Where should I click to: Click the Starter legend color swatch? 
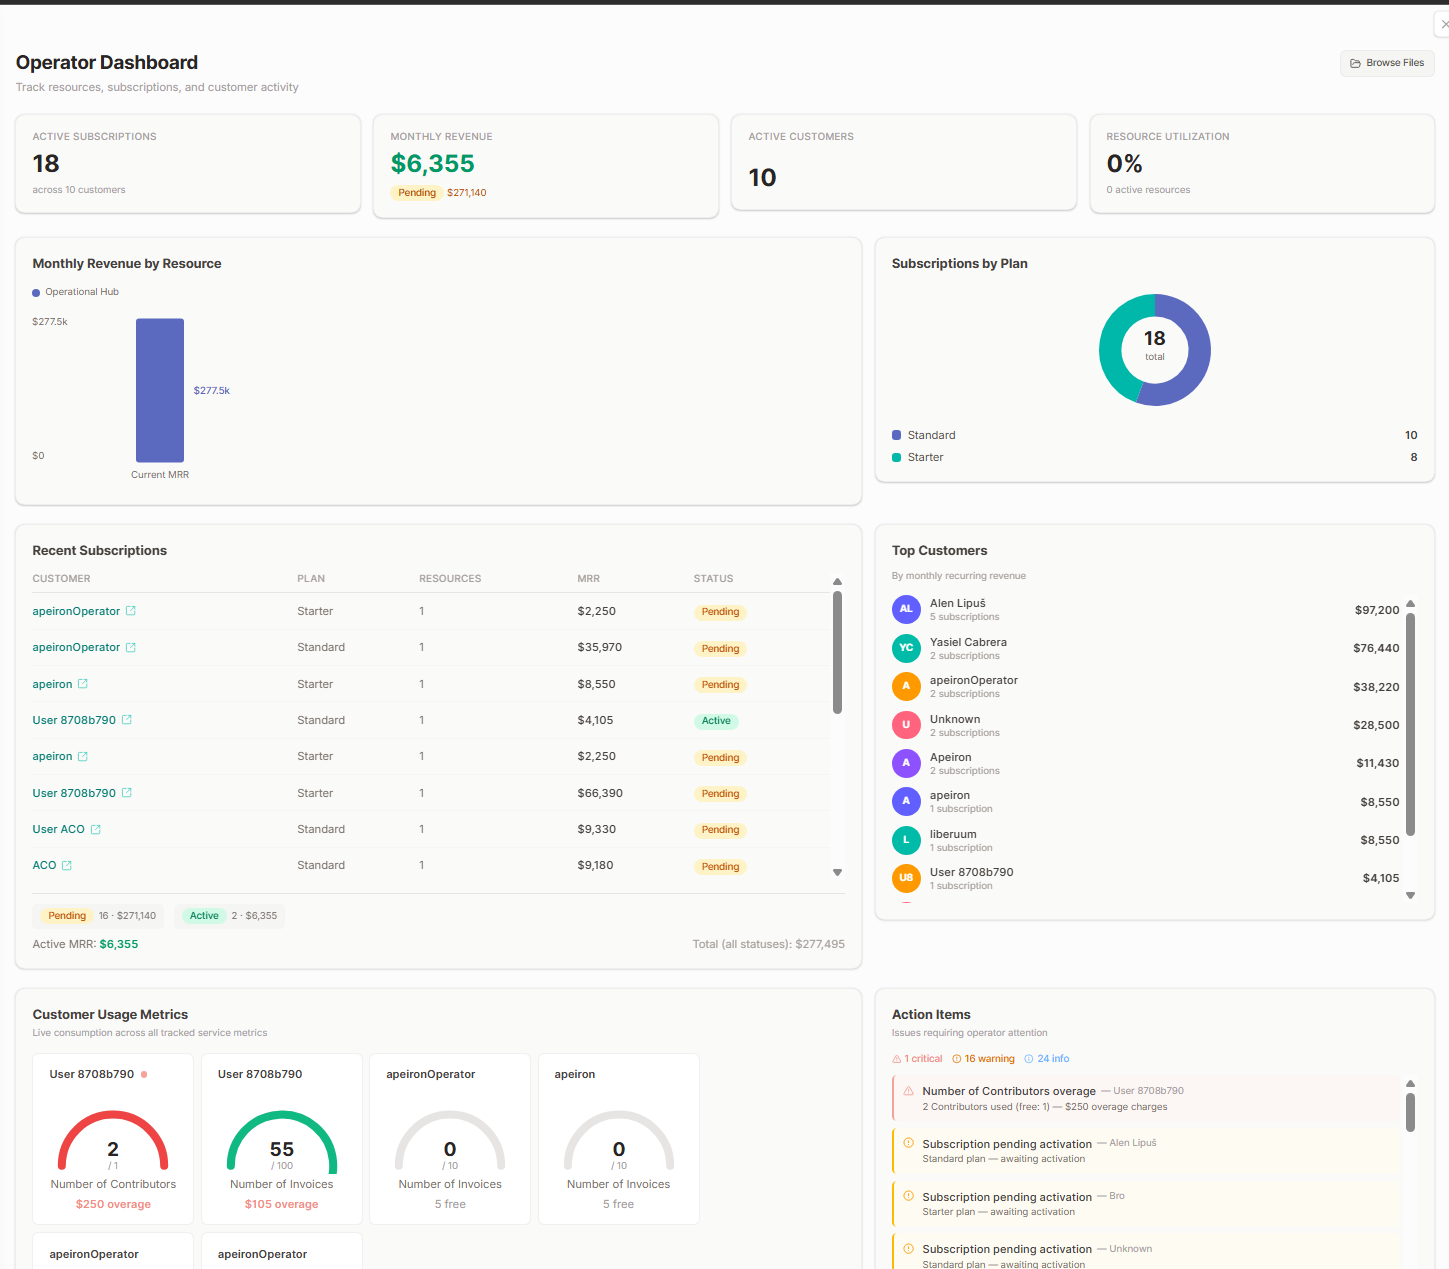pos(897,457)
